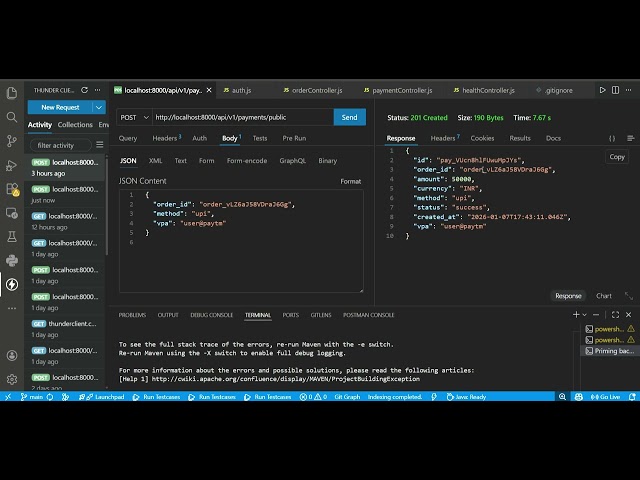Screen dimensions: 640x480
Task: Toggle Response view in the response panel
Action: coord(568,296)
